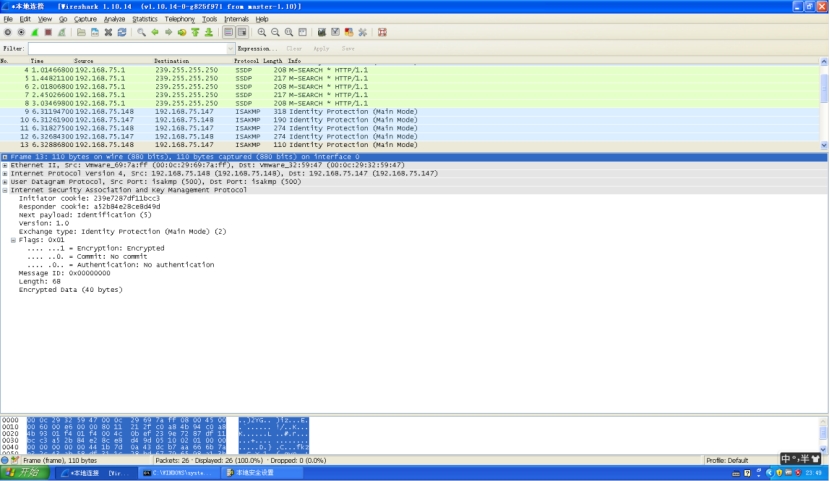Viewport: 830px width, 481px height.
Task: Toggle auto-scroll in live capture
Action: 242,32
